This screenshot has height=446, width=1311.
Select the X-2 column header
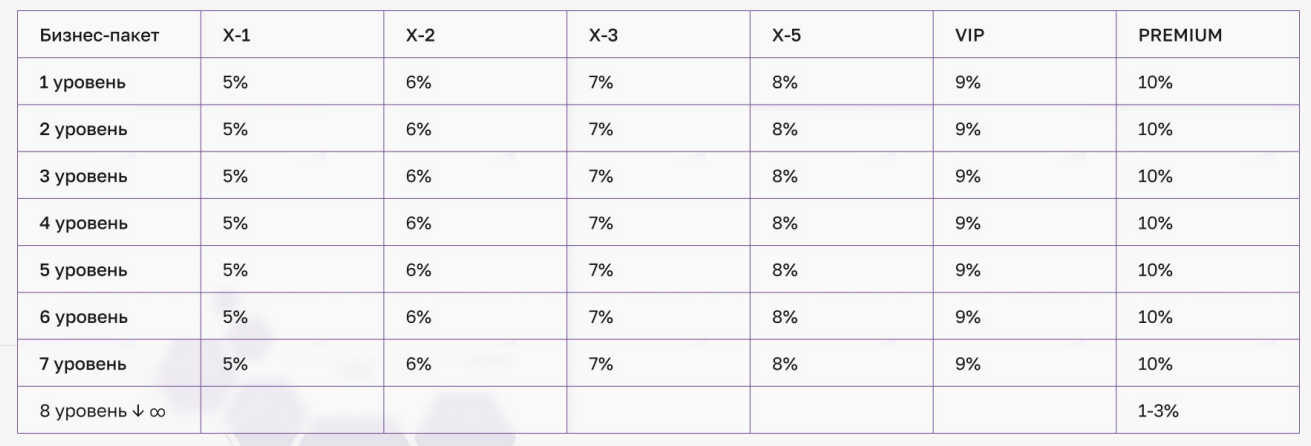420,36
